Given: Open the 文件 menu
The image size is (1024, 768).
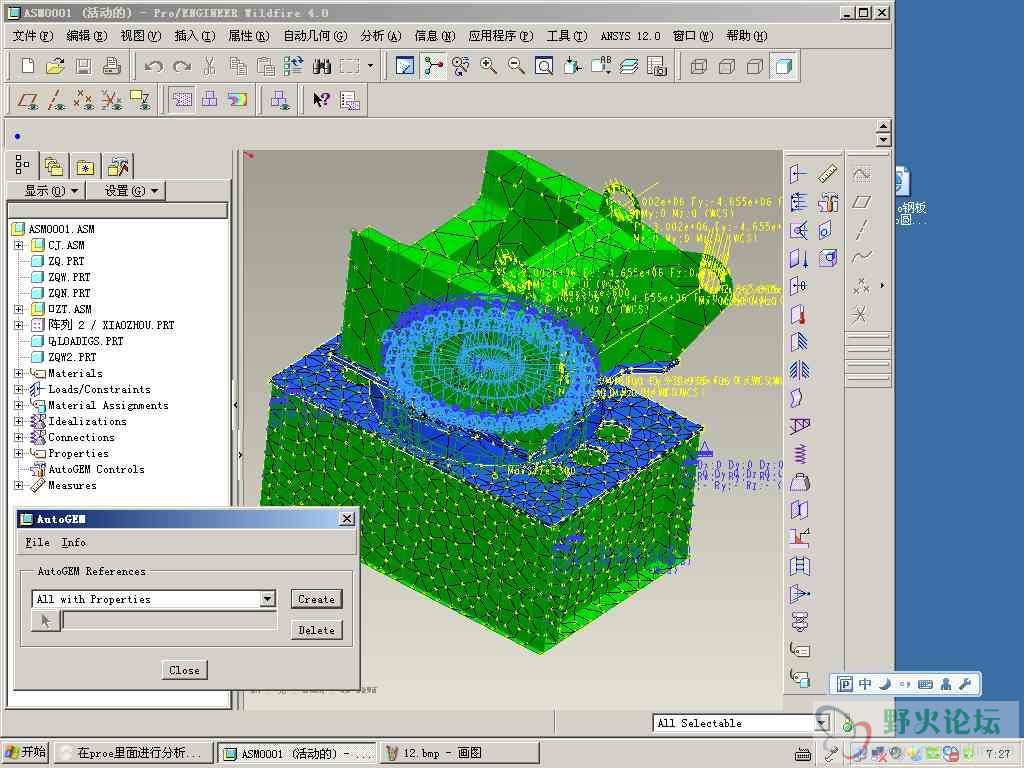Looking at the screenshot, I should [x=32, y=36].
